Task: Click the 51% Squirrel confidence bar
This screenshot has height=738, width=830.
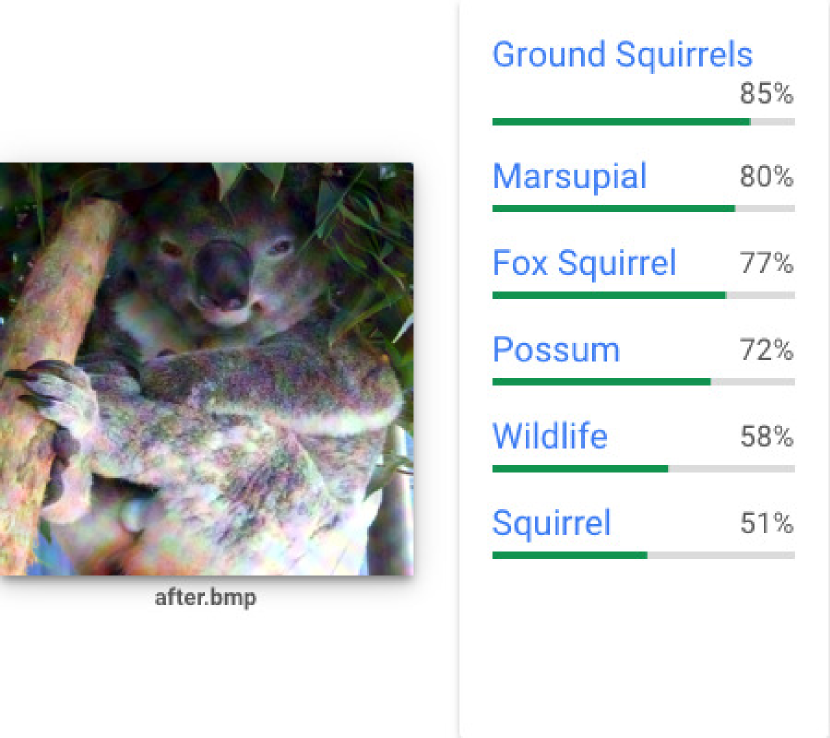Action: (643, 554)
